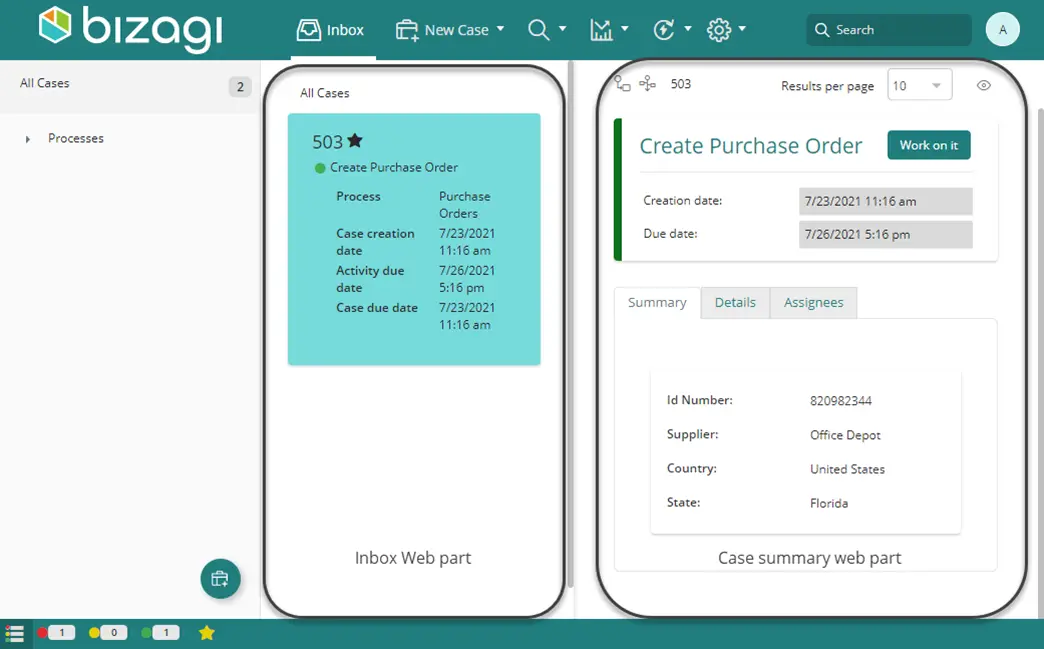Select All Cases in left sidebar
Screen dimensions: 1044x649
(45, 83)
